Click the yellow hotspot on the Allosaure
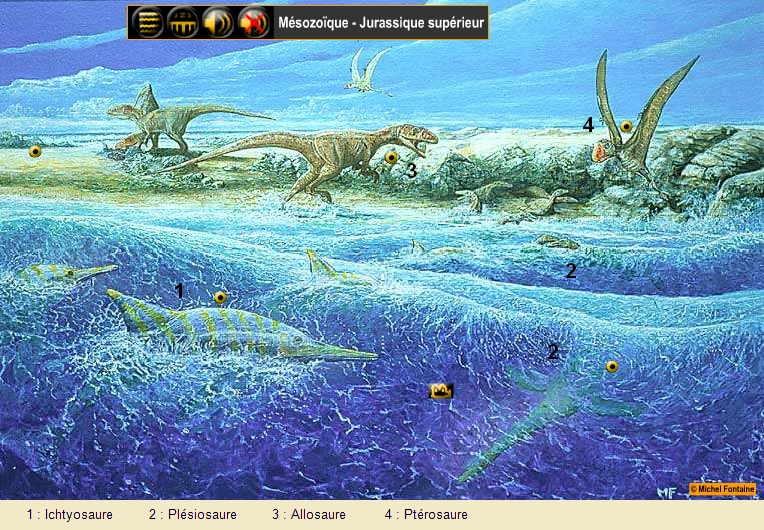This screenshot has width=764, height=530. pyautogui.click(x=391, y=157)
